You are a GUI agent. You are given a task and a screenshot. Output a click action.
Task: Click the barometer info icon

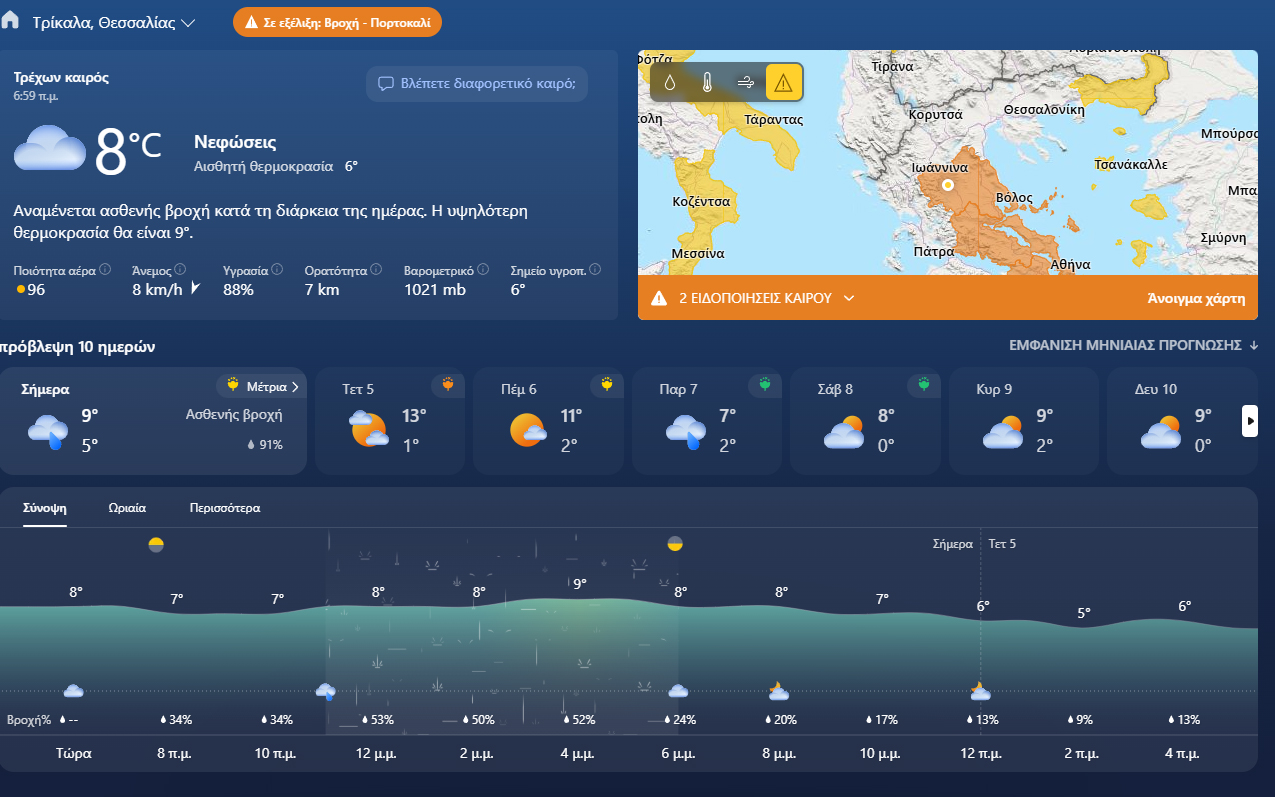483,270
